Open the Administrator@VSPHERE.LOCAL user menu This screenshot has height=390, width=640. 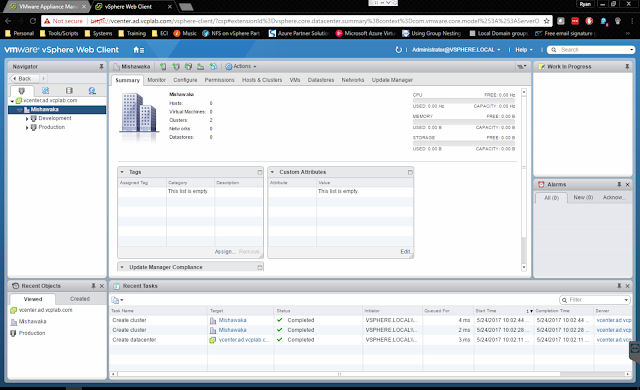456,50
